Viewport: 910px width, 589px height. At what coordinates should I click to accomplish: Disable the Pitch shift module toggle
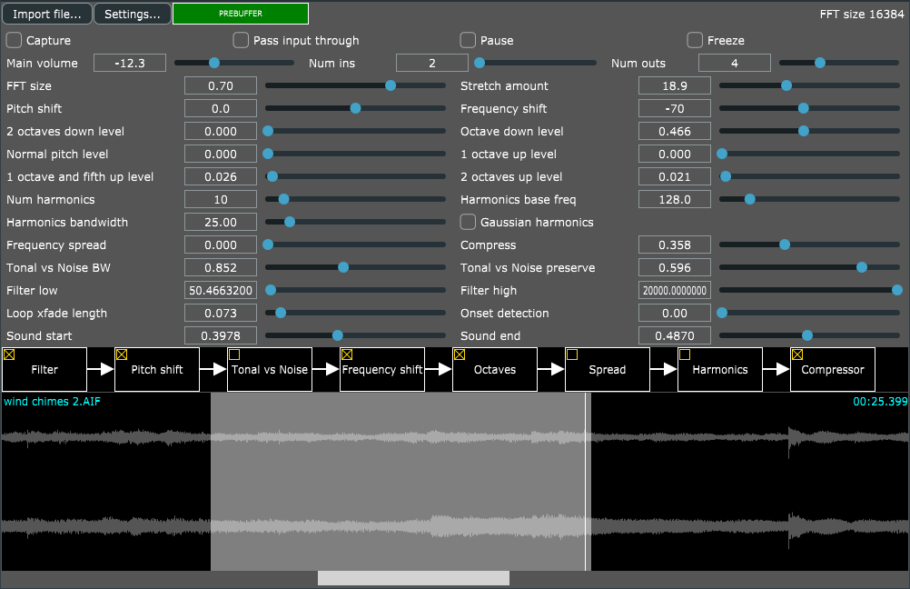[x=123, y=352]
